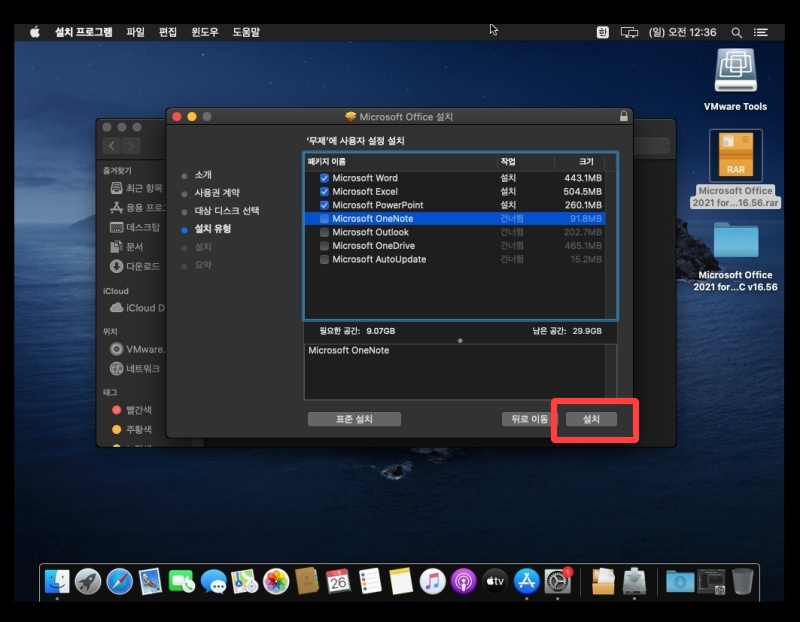Open Messages from the Dock
The image size is (800, 622).
click(213, 581)
